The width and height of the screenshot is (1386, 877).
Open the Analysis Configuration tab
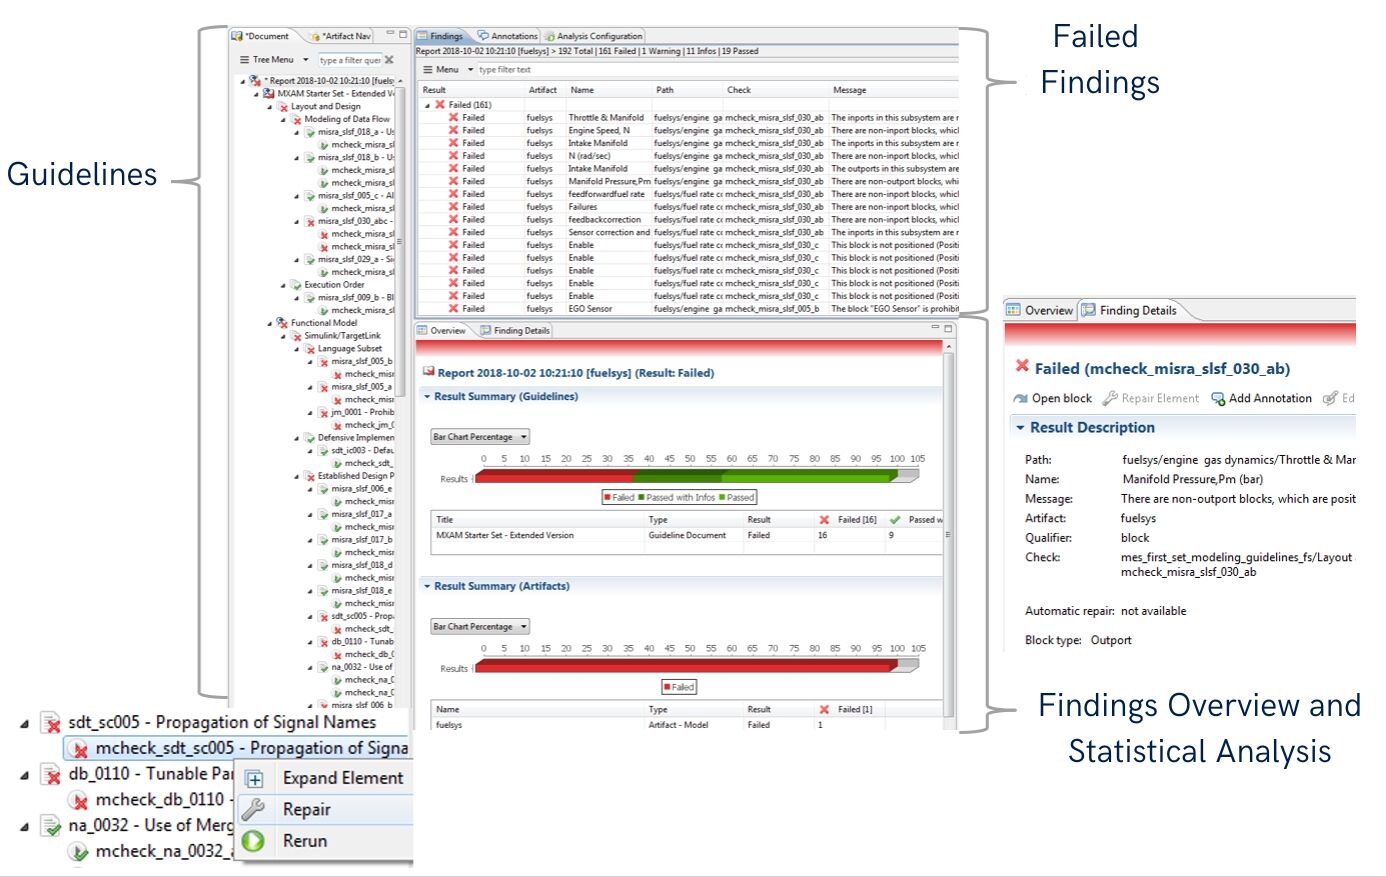pyautogui.click(x=593, y=35)
